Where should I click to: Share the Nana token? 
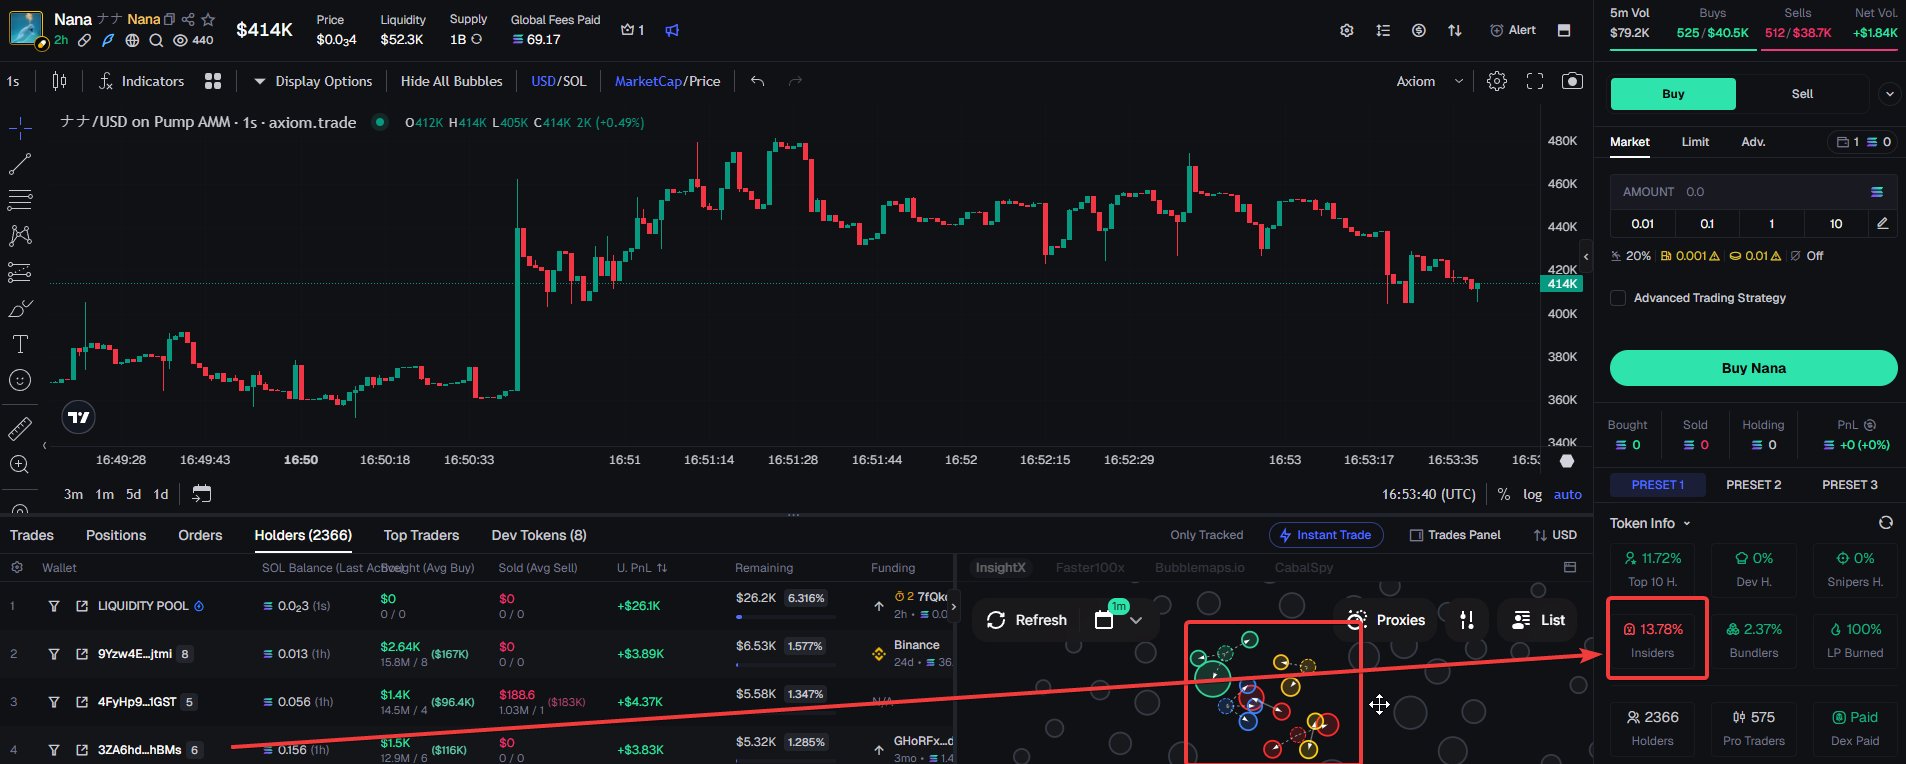click(x=188, y=19)
